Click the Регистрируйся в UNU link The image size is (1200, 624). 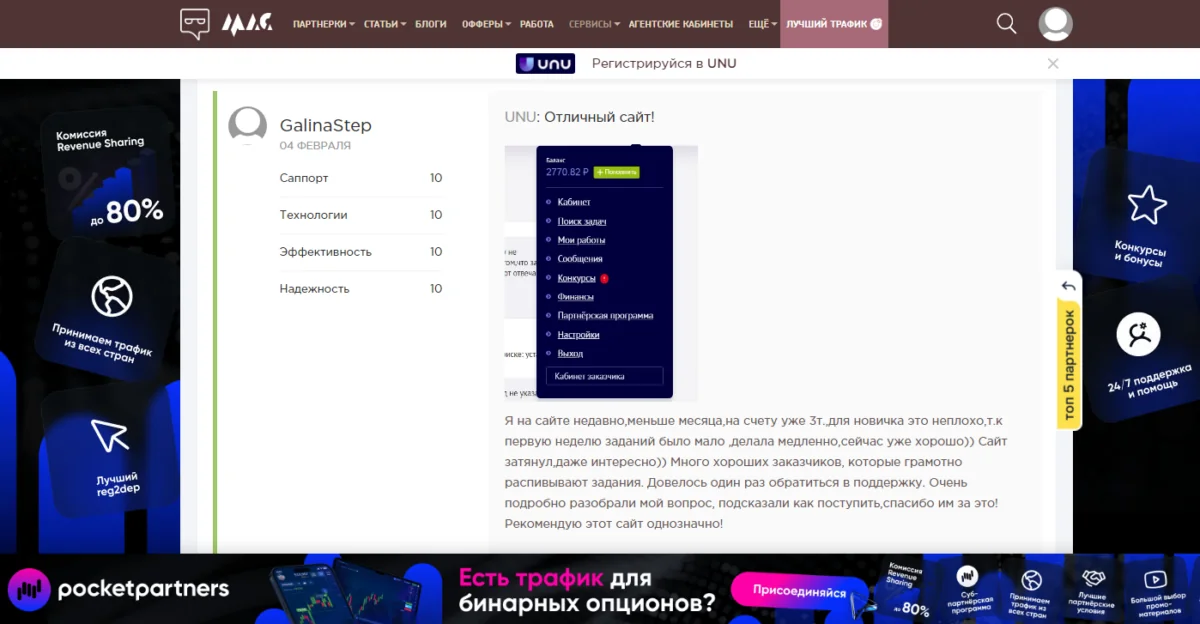tap(664, 63)
